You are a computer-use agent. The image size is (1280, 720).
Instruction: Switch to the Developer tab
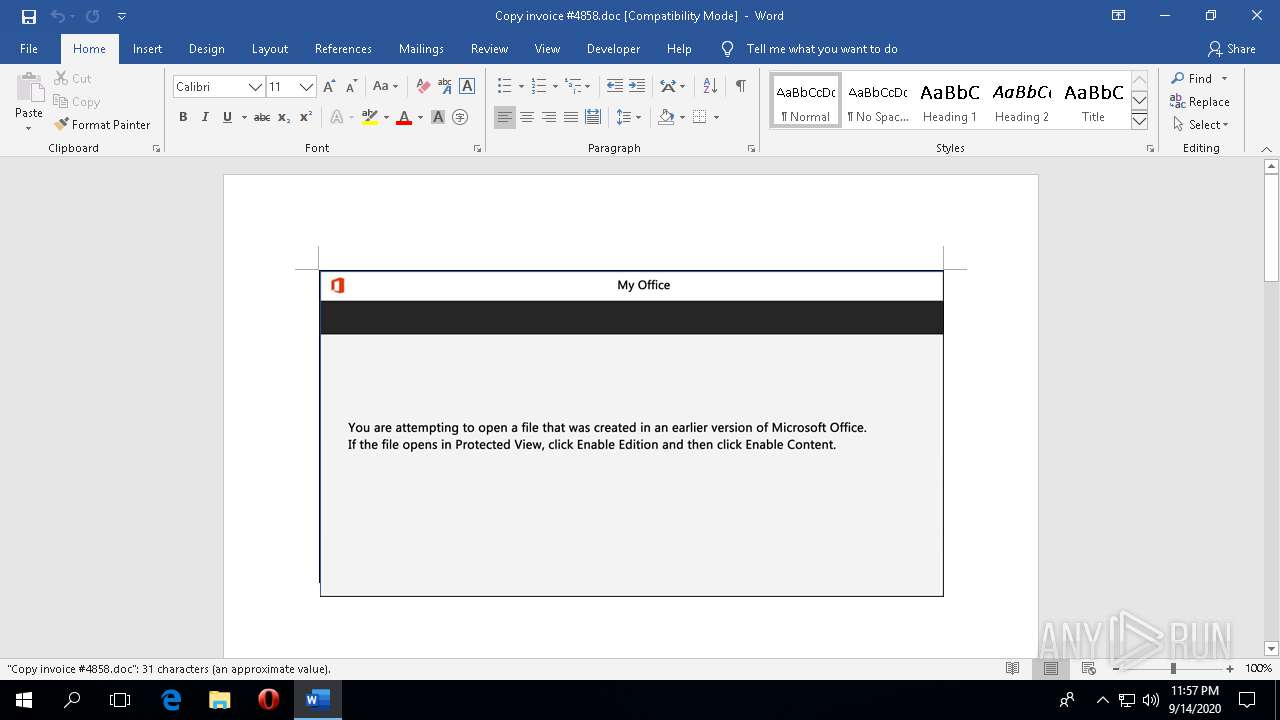[613, 49]
